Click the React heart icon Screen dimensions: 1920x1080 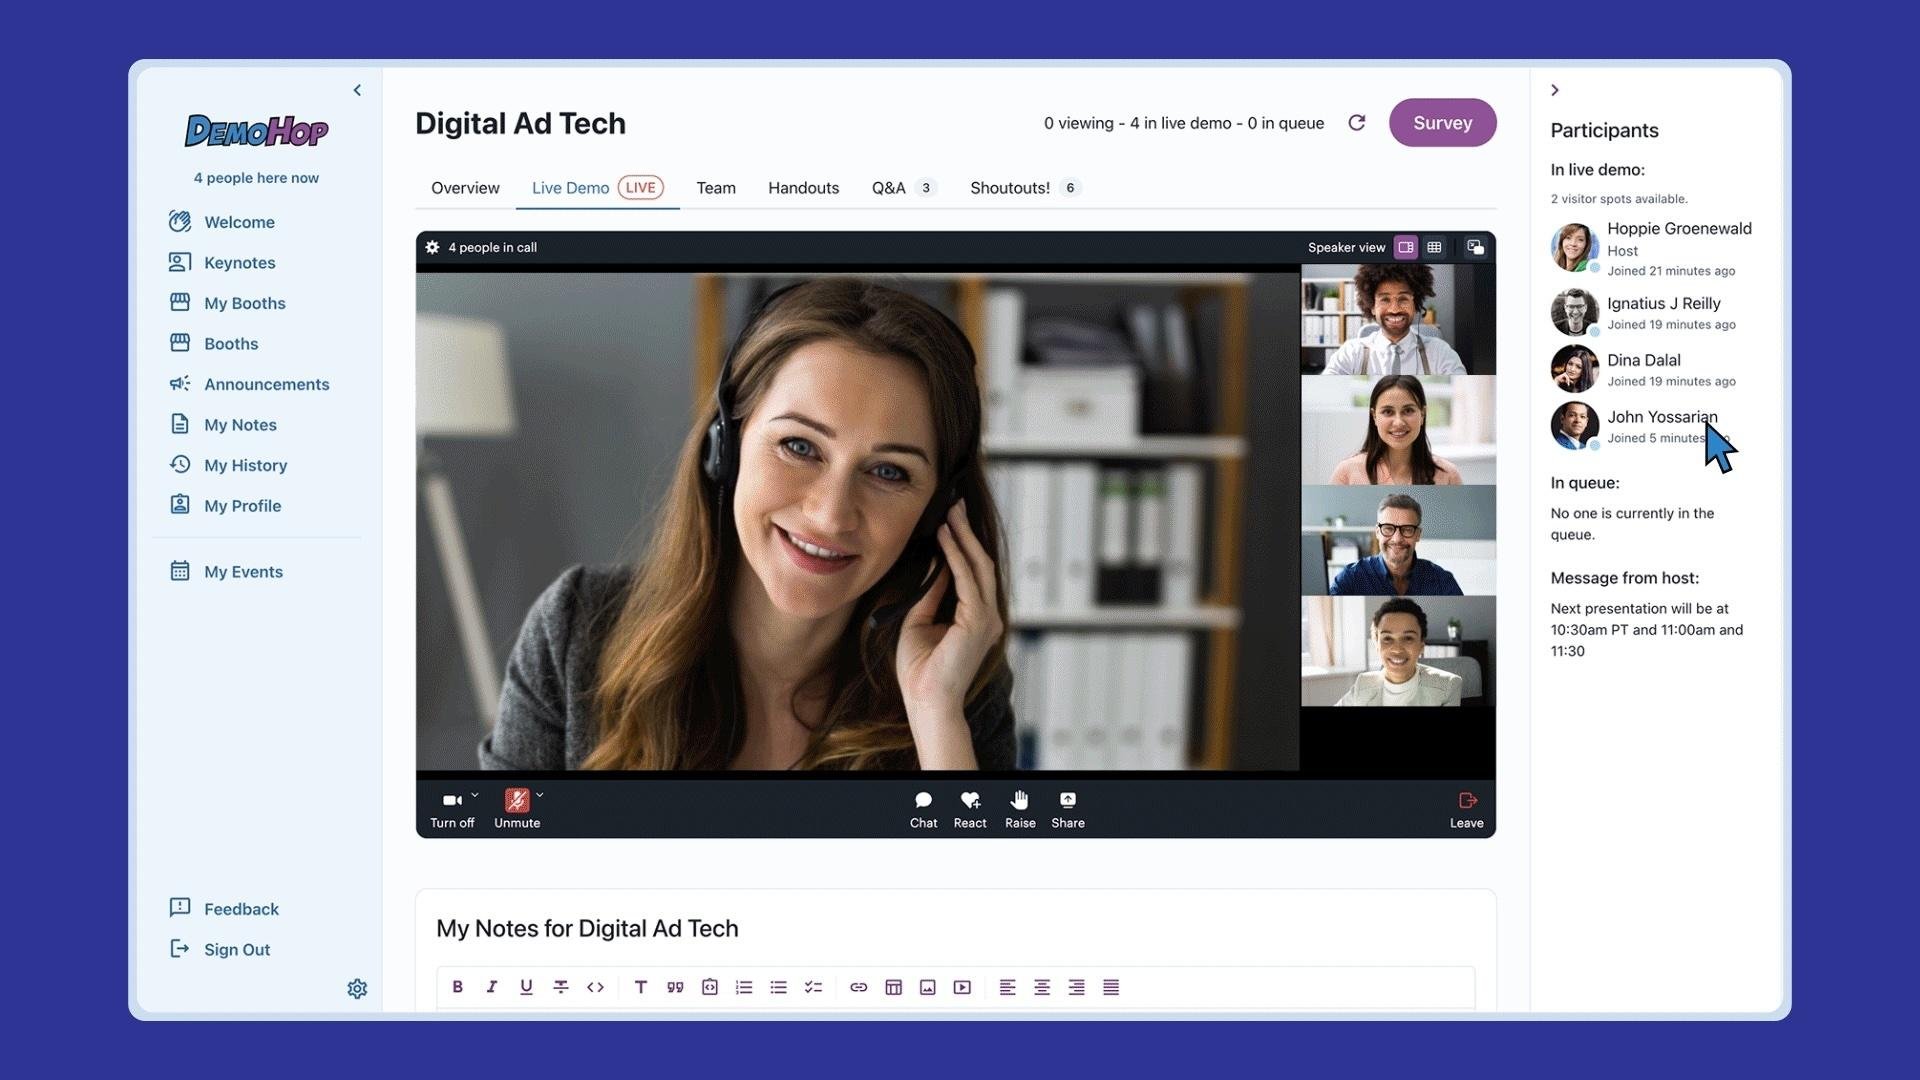point(969,800)
